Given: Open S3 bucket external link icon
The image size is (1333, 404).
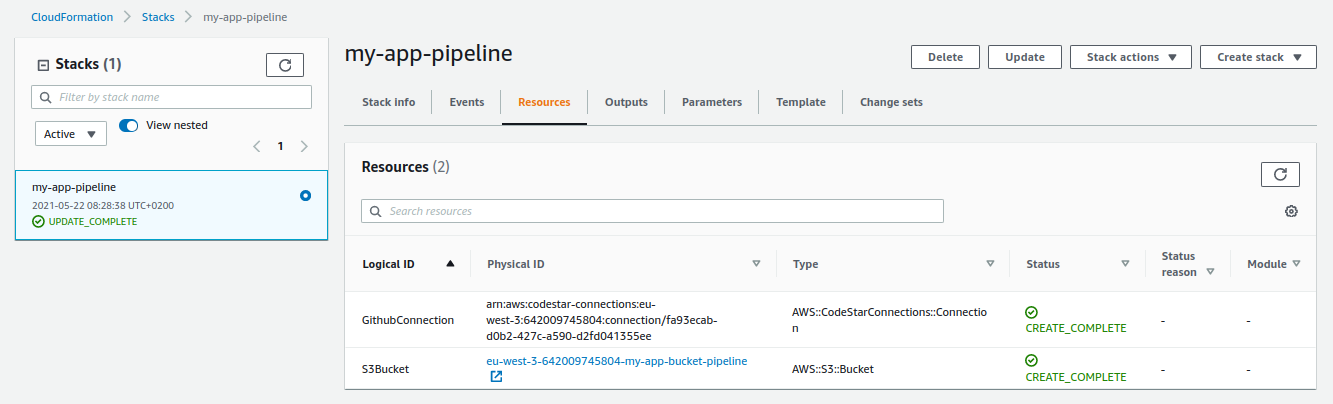Looking at the screenshot, I should coord(496,377).
